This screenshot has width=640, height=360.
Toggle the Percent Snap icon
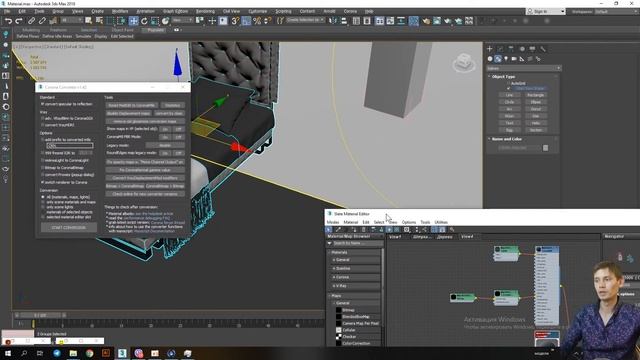click(x=257, y=20)
